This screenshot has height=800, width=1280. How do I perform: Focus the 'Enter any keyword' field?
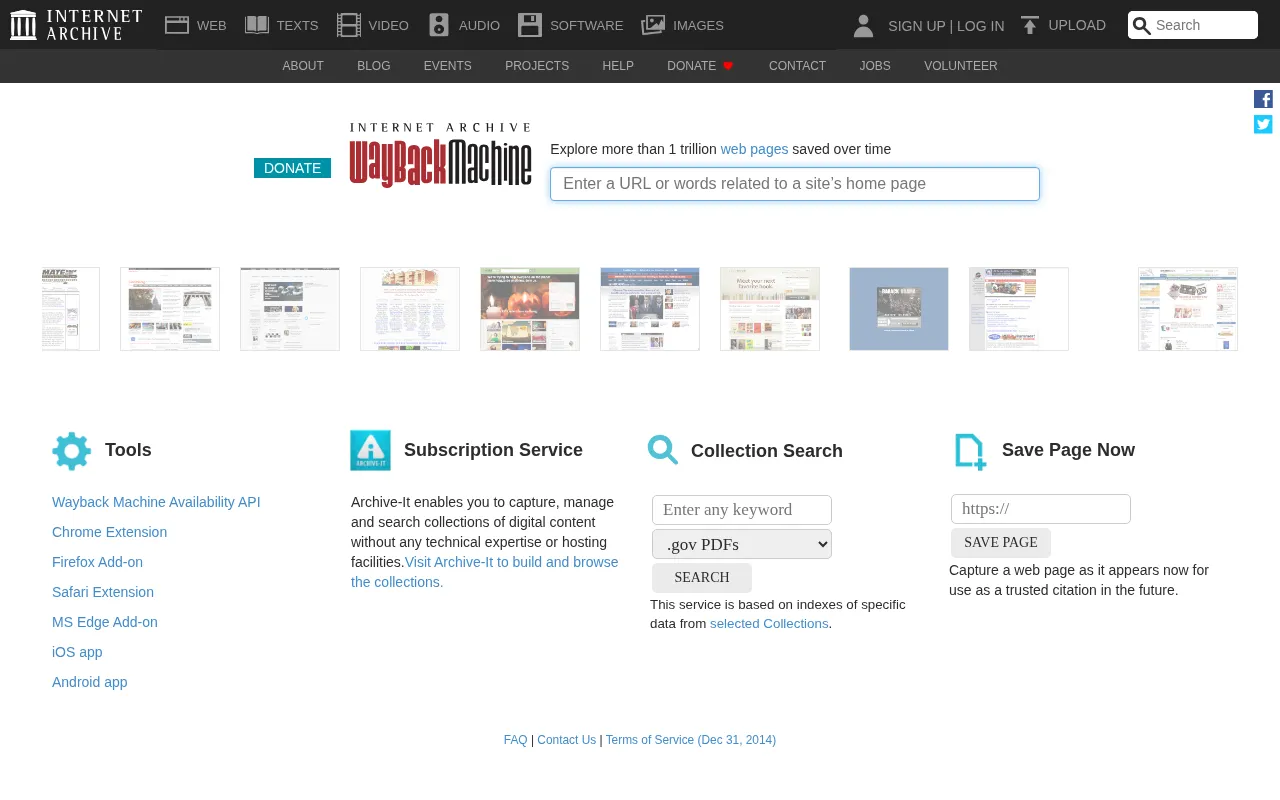coord(742,510)
